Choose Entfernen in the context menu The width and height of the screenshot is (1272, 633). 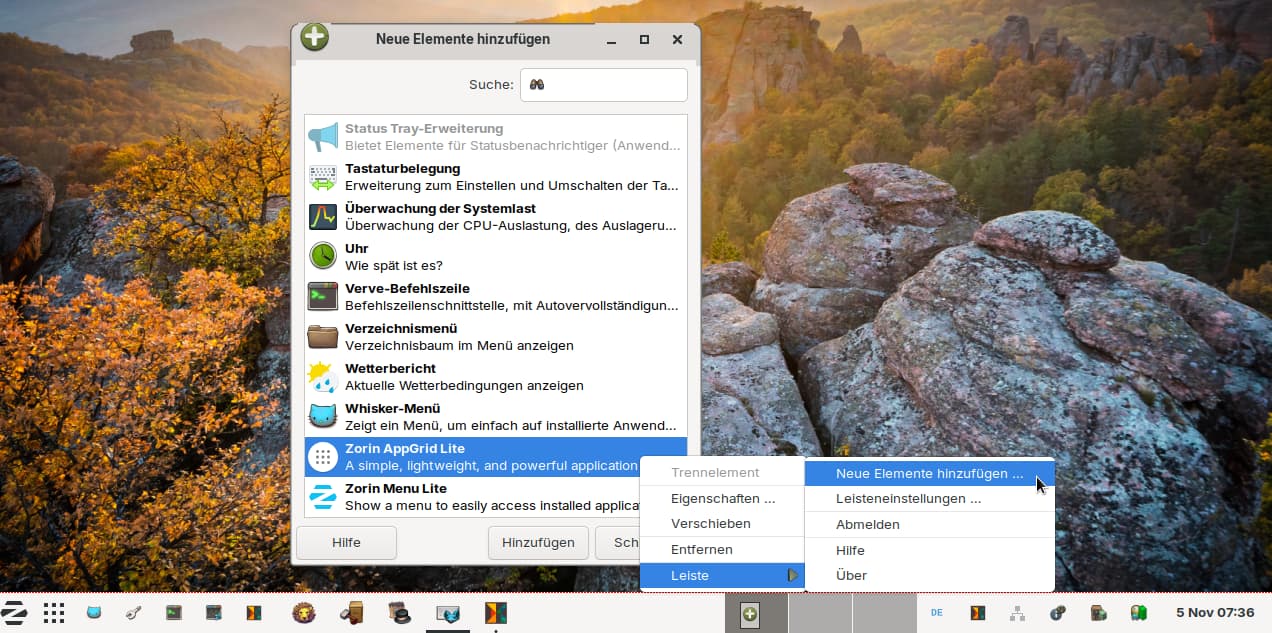701,549
